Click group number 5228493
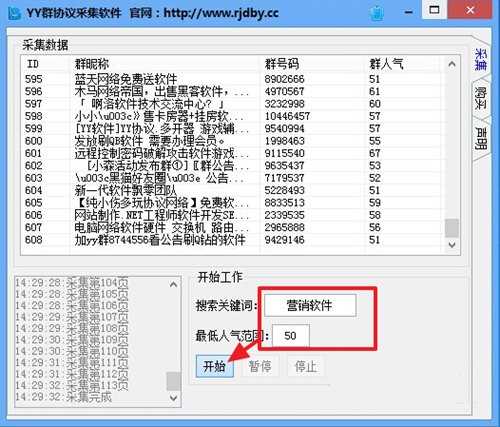Image resolution: width=500 pixels, height=427 pixels. point(284,190)
